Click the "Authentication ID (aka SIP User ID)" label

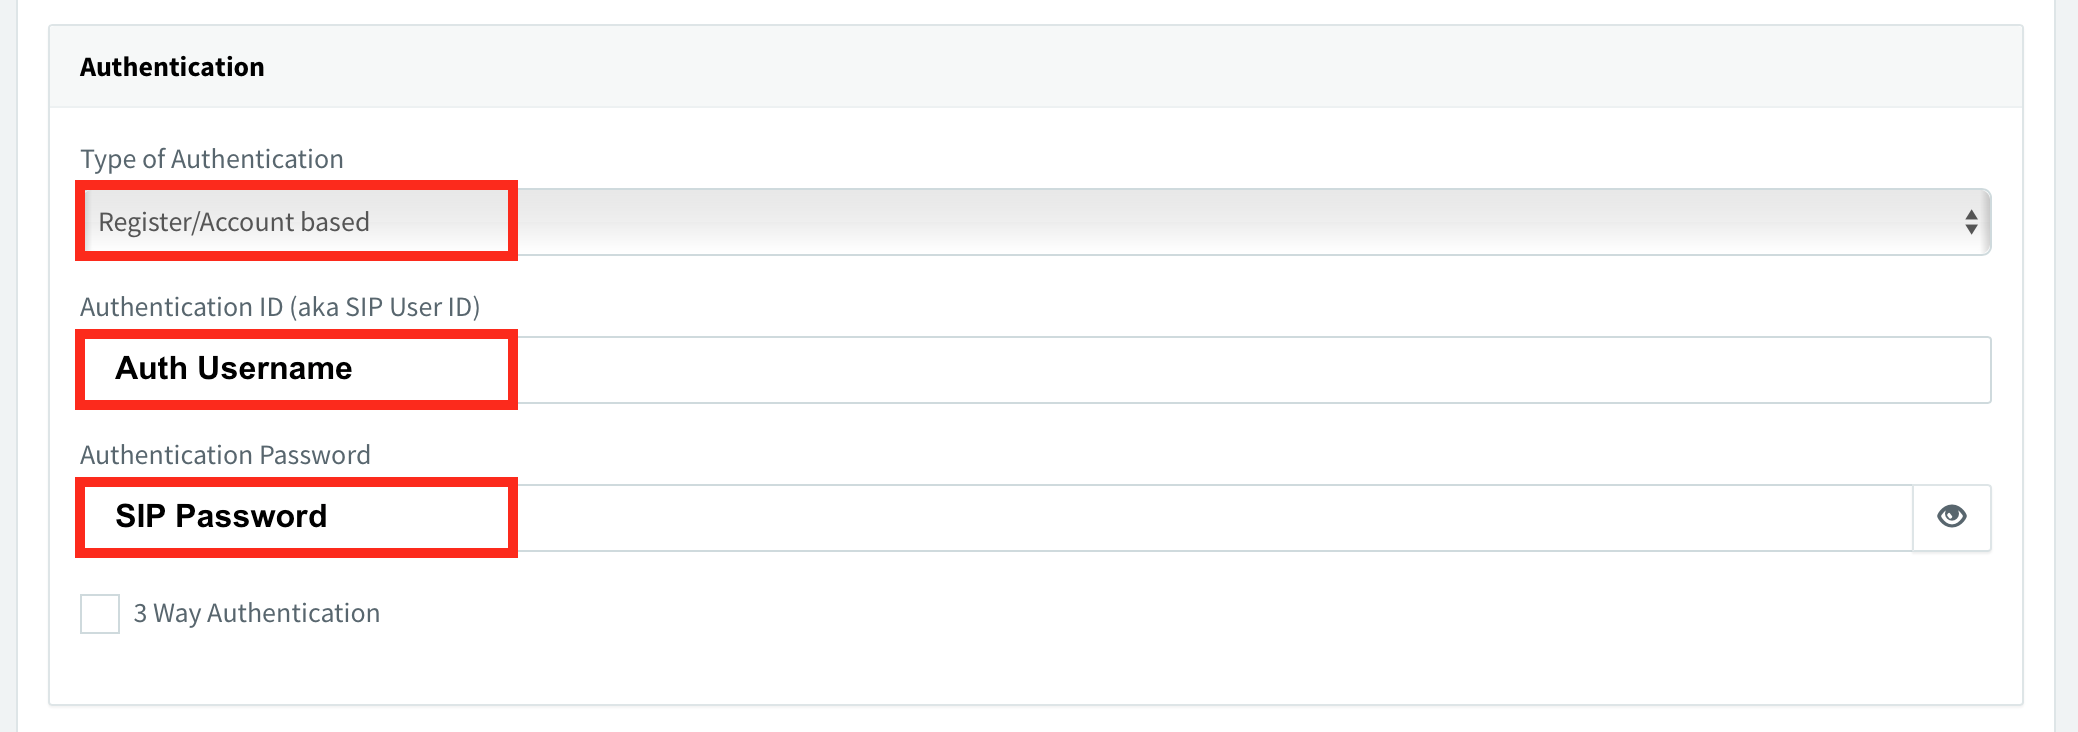280,307
